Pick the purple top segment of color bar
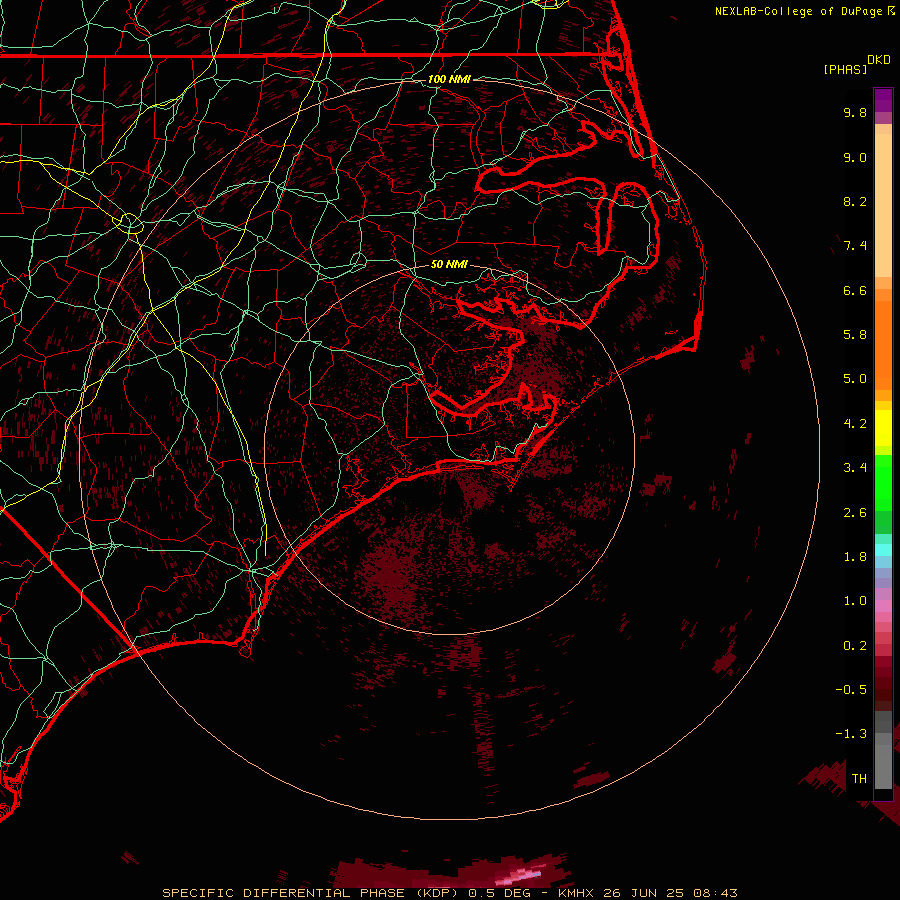900x900 pixels. 883,100
